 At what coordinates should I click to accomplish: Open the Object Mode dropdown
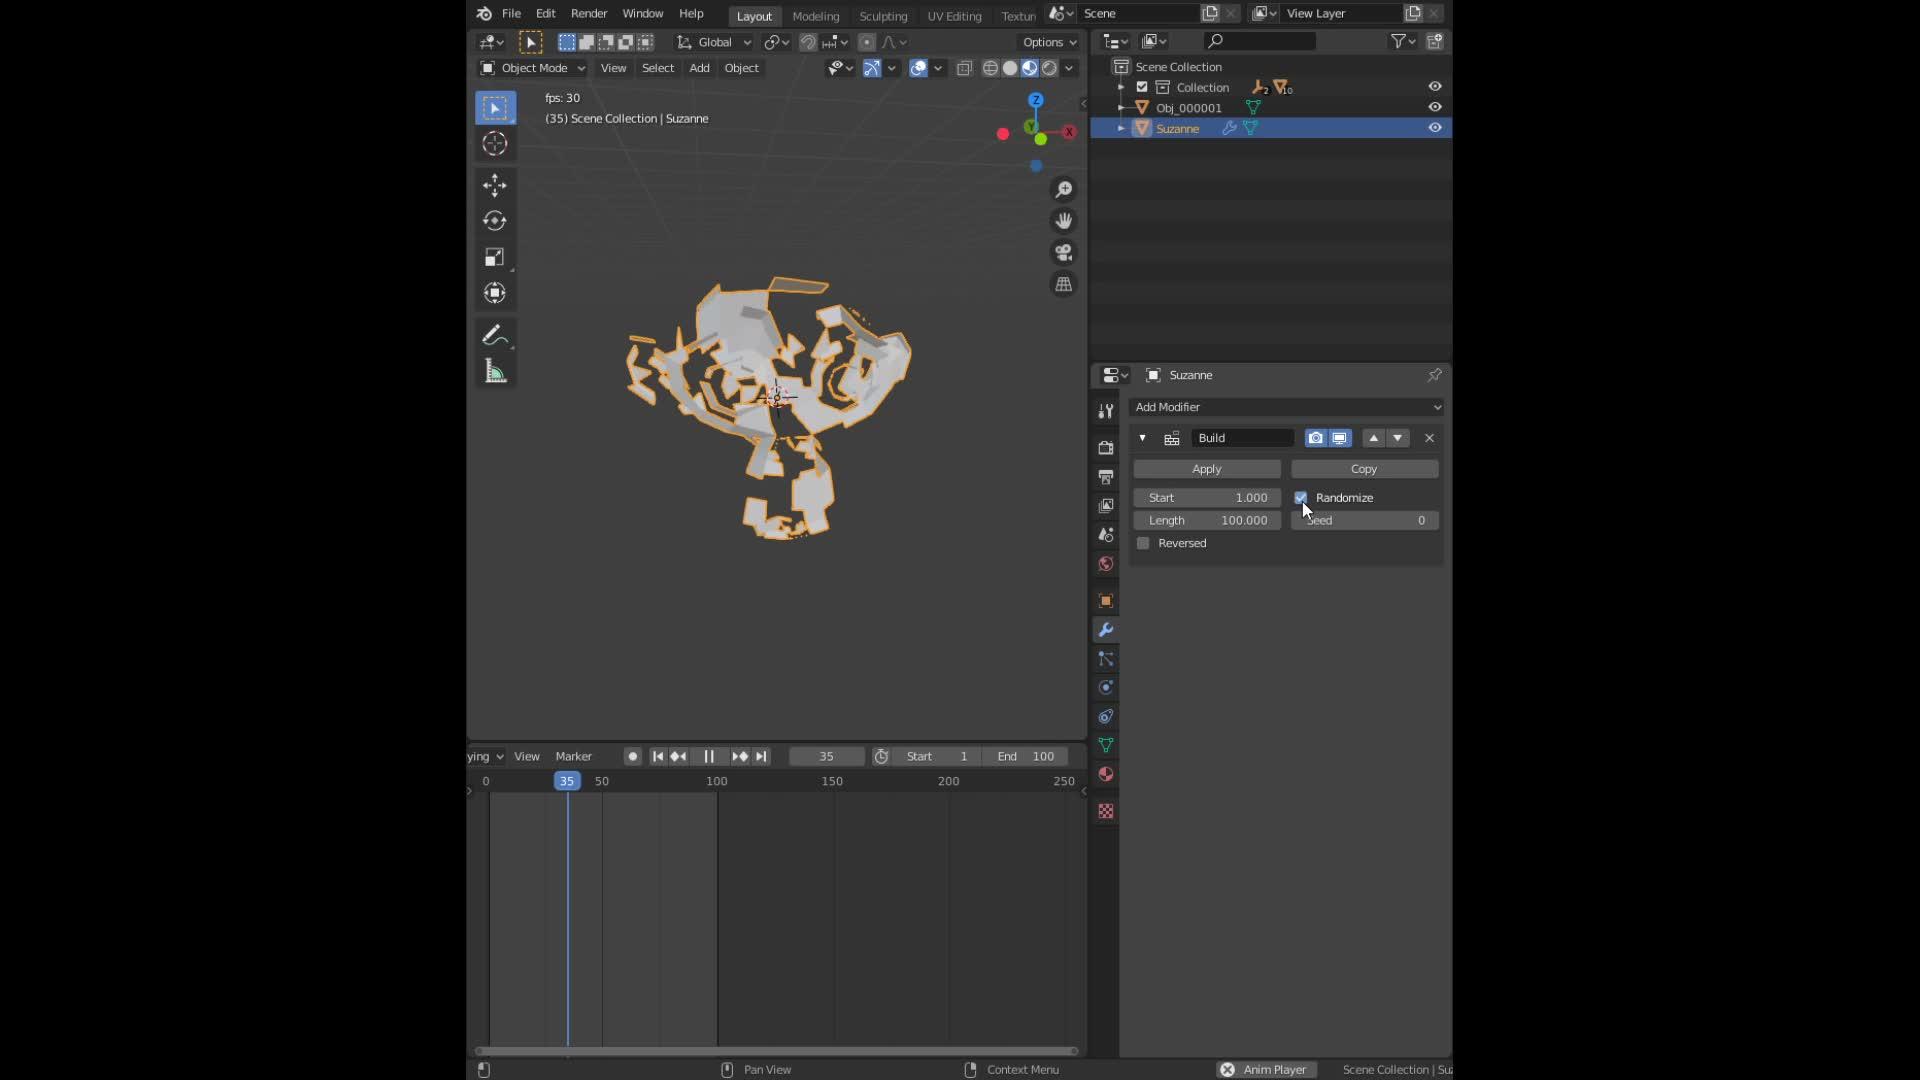(530, 68)
